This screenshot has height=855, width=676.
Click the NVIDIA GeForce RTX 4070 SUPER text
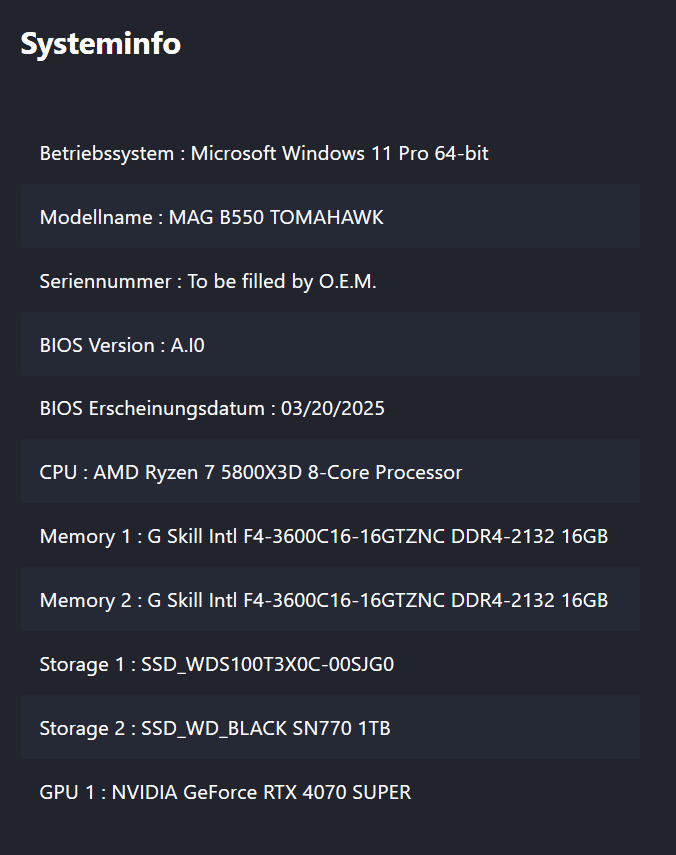pos(261,792)
